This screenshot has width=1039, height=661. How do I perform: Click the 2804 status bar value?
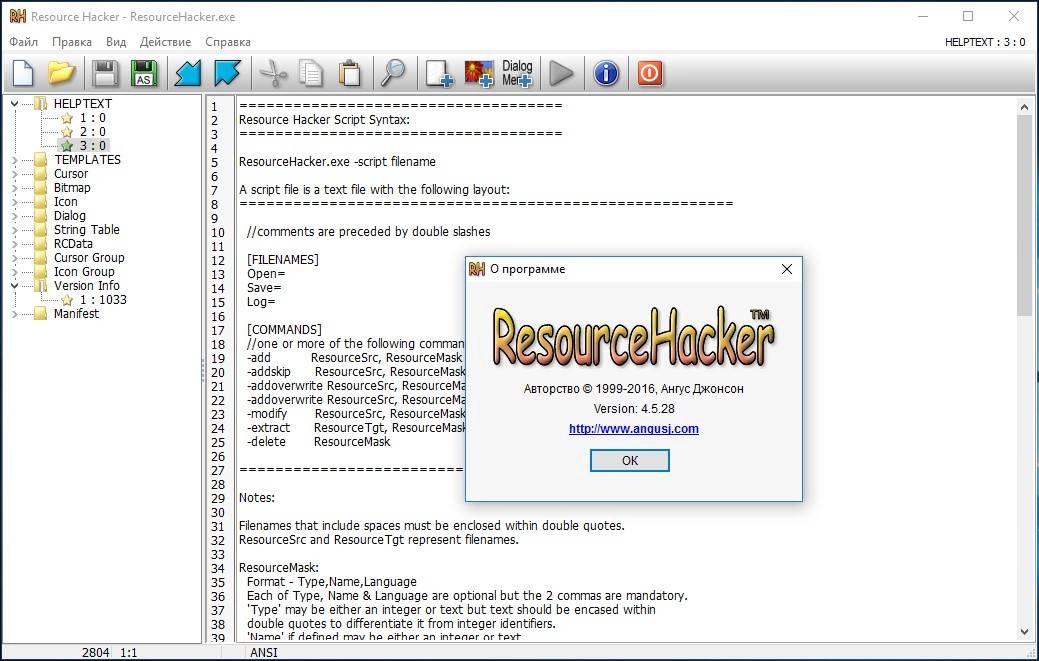point(95,652)
